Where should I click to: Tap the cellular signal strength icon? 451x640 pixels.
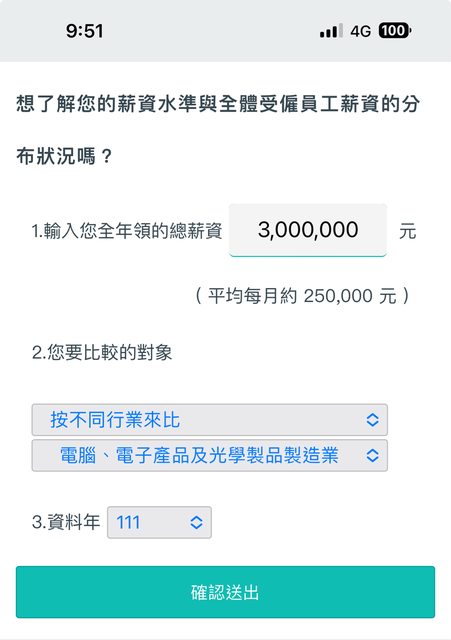coord(331,31)
